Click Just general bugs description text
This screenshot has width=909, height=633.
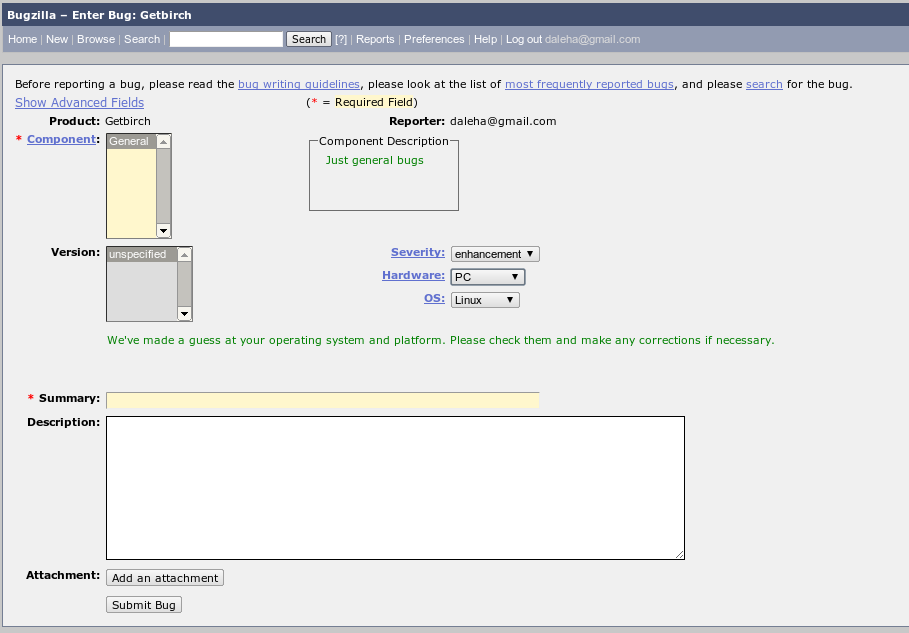[374, 160]
